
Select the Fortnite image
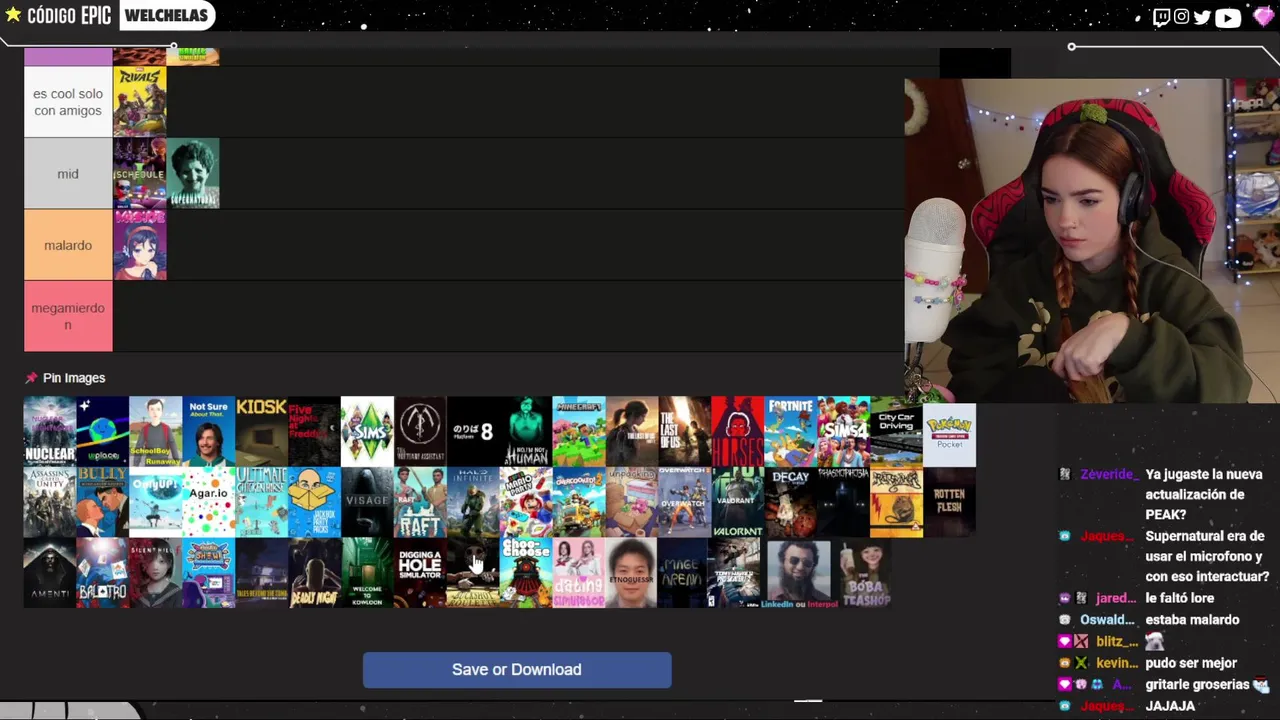791,432
